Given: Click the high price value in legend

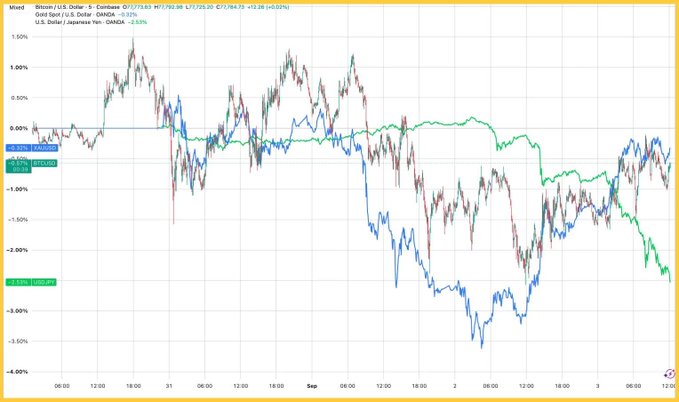Looking at the screenshot, I should point(169,7).
